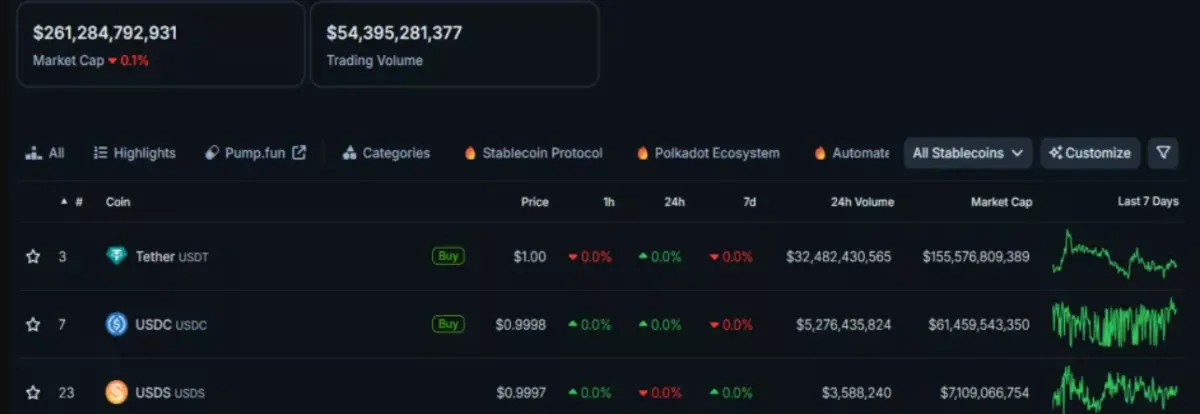Click the sparkle icon on Customize

[x=1055, y=153]
